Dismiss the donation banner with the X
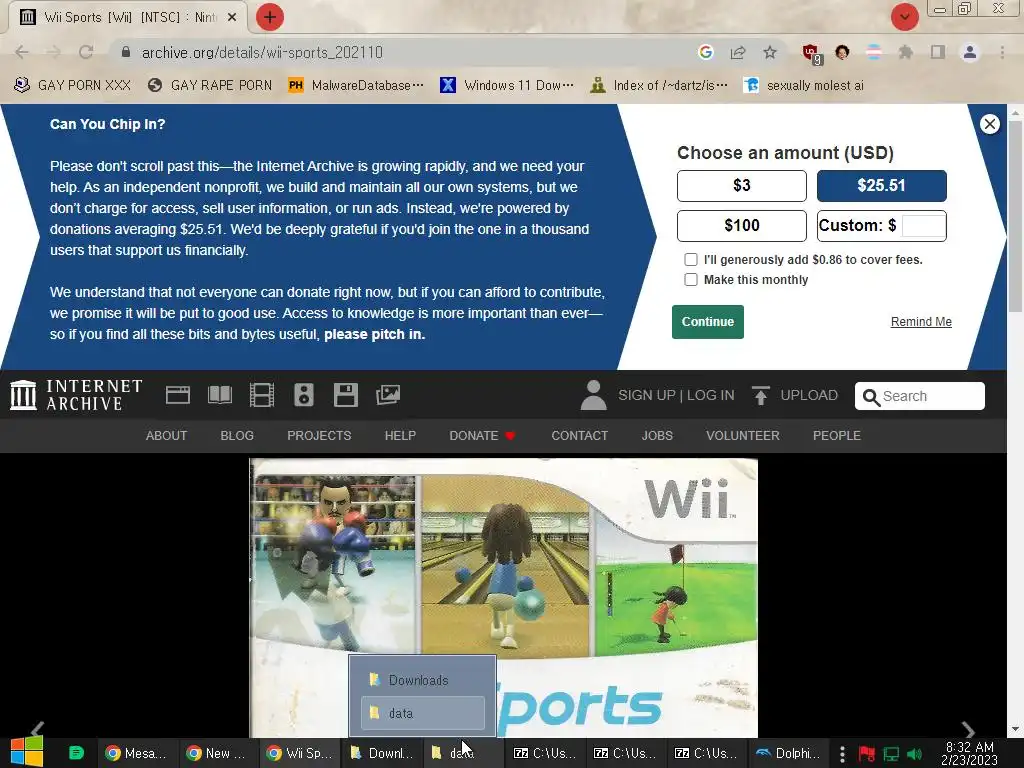 click(x=989, y=124)
